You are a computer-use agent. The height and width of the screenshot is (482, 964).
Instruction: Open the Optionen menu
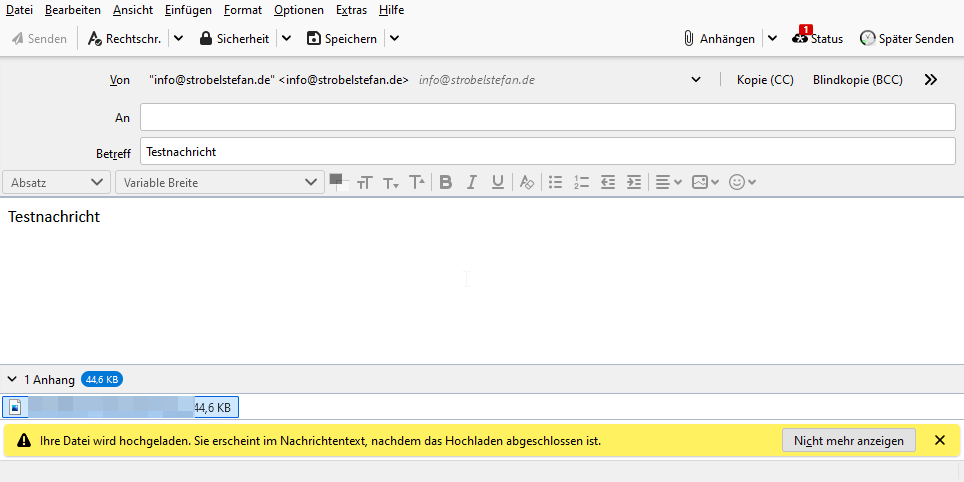click(x=299, y=10)
